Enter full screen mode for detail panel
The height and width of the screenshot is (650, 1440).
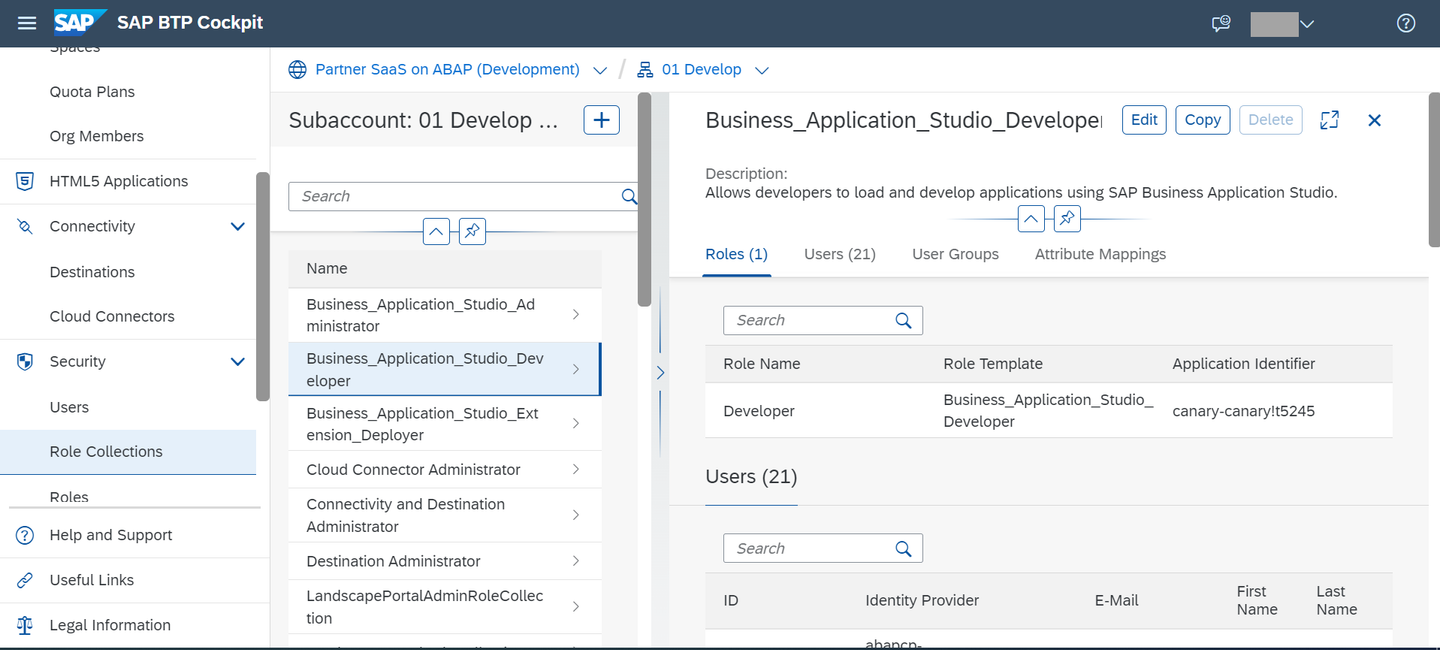point(1329,120)
